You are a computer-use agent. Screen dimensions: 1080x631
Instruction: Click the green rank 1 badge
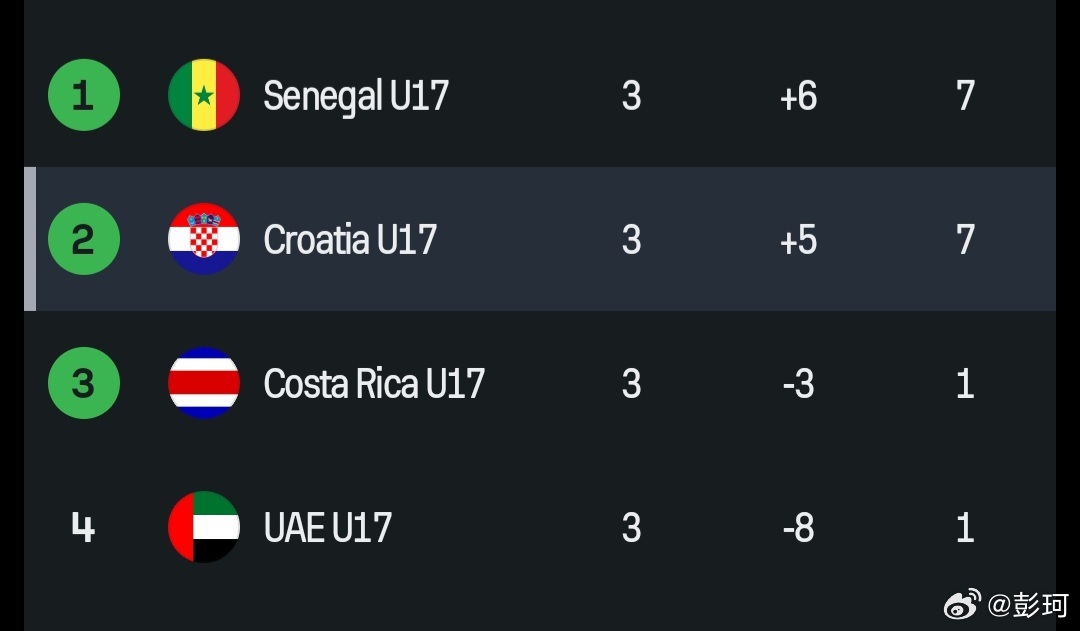(x=84, y=95)
